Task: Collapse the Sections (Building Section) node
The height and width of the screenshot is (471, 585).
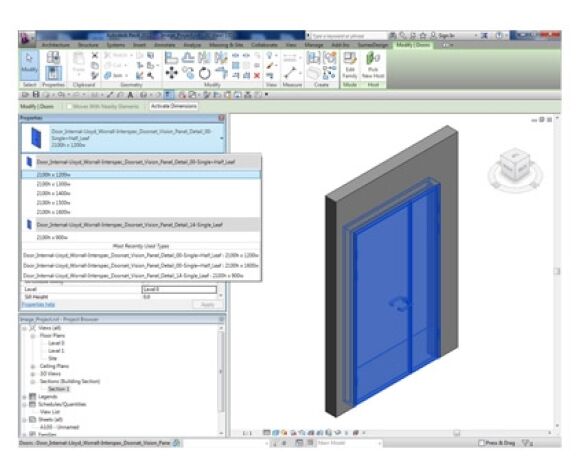Action: click(x=33, y=381)
